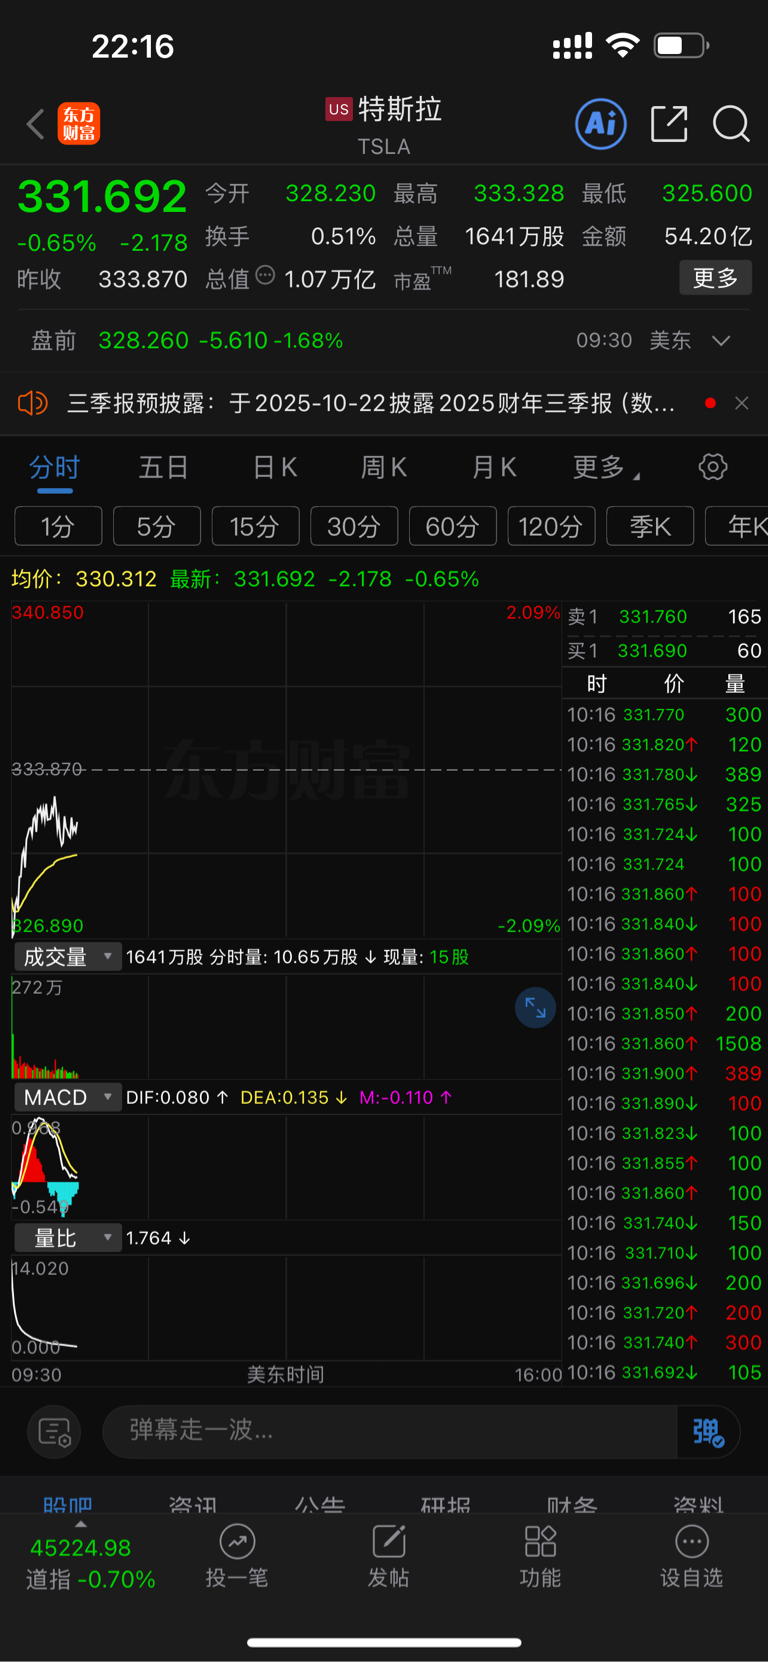Screen dimensions: 768x1662
Task: Open the MACD indicator dropdown
Action: coord(68,1097)
